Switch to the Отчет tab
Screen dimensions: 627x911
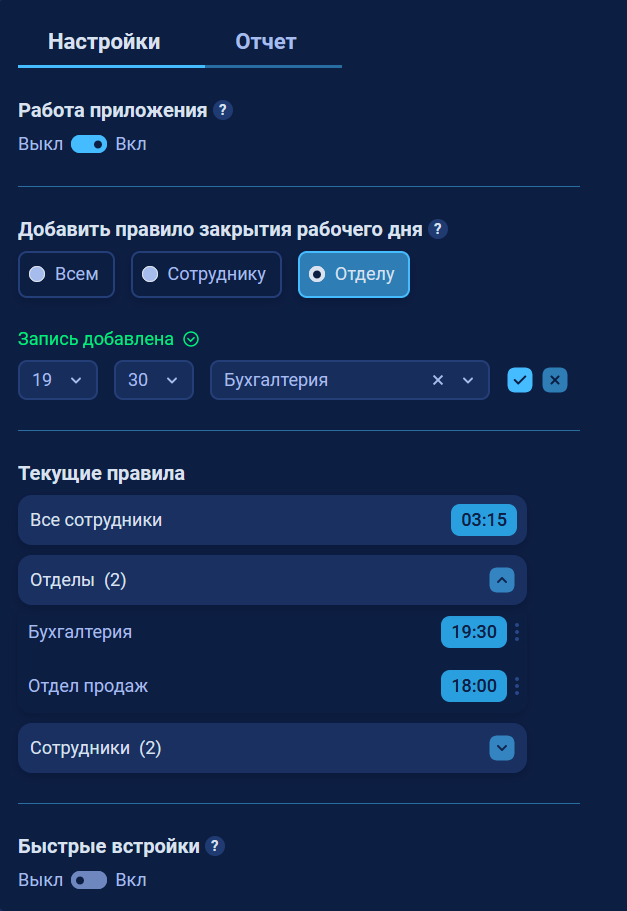click(x=266, y=42)
